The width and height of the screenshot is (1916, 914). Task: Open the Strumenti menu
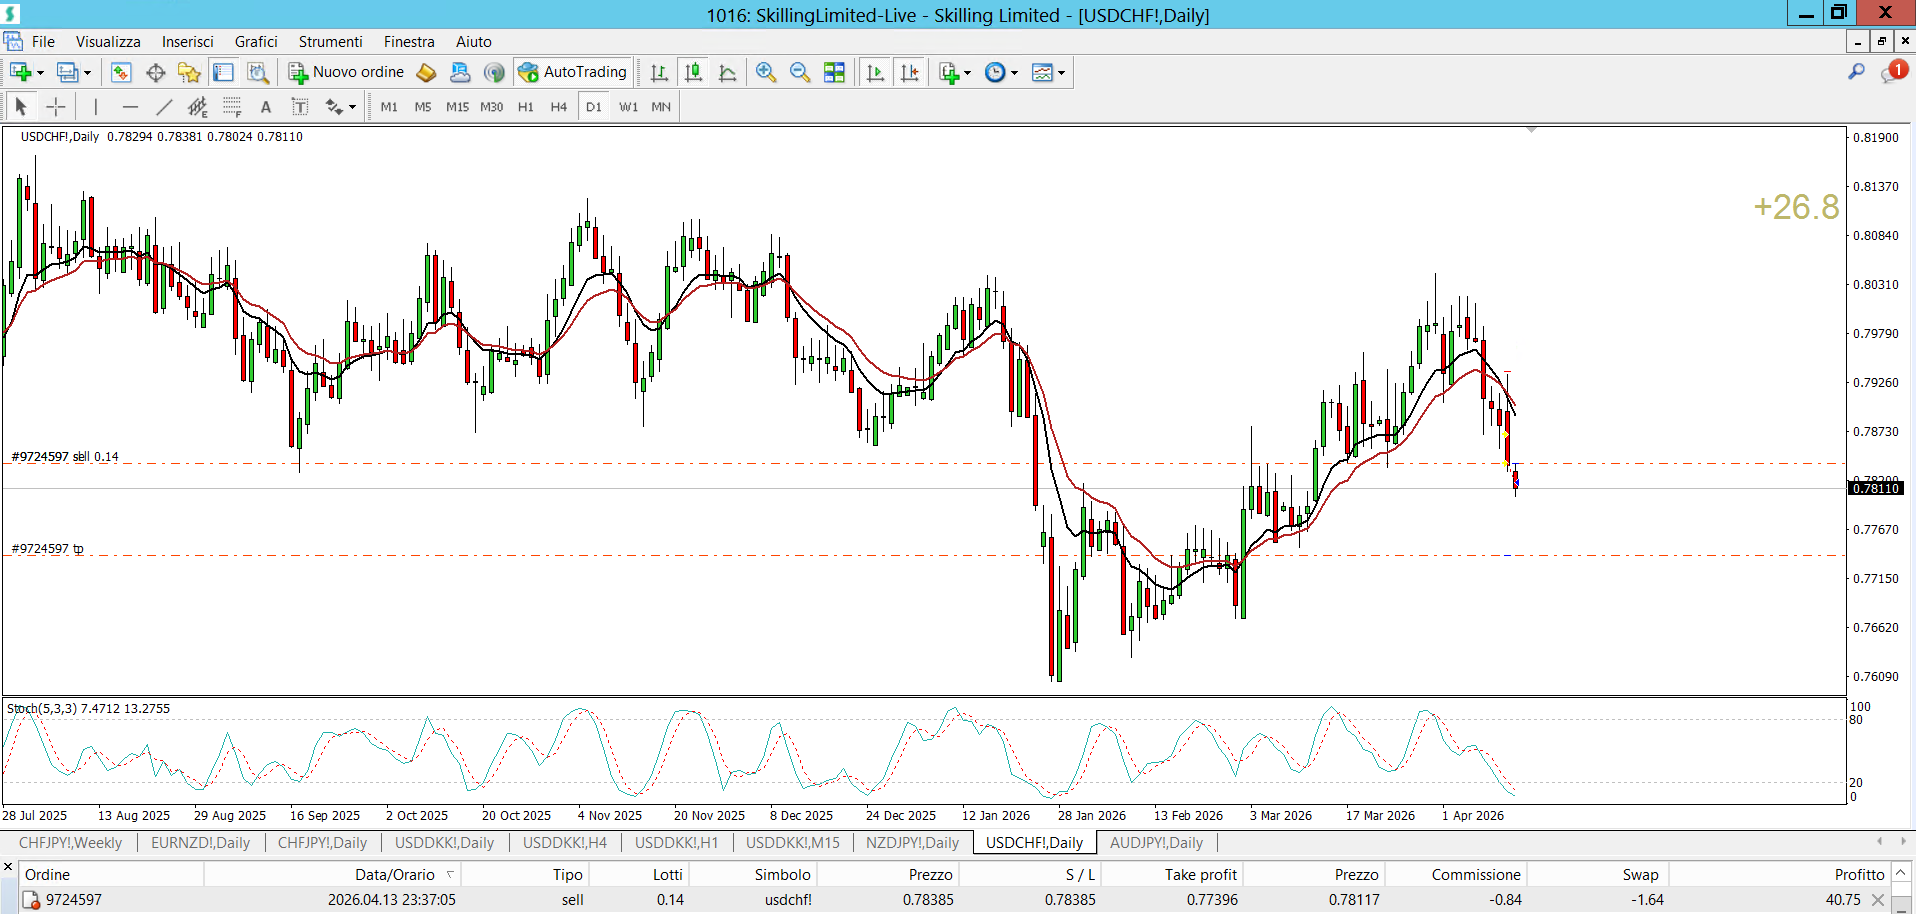(330, 42)
